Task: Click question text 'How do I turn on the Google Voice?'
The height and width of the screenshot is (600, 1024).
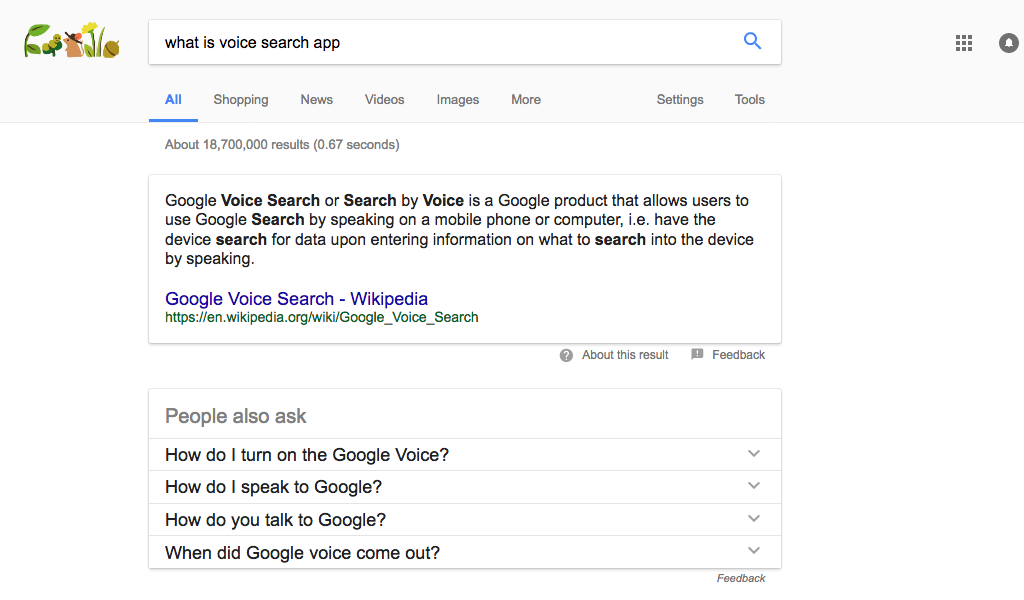Action: pos(307,455)
